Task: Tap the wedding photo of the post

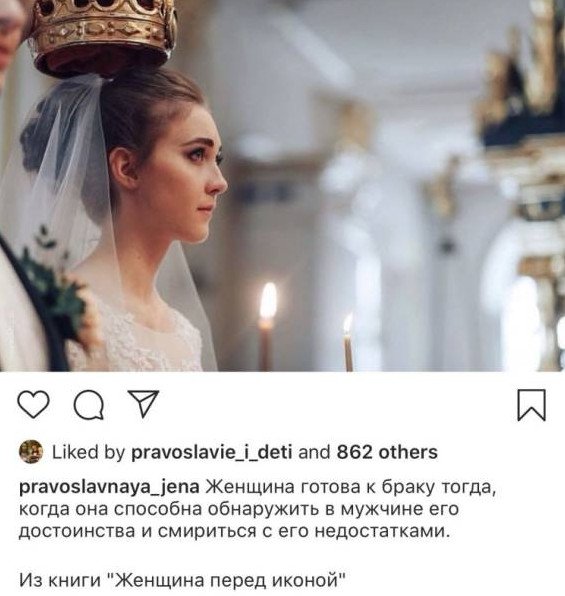Action: tap(282, 185)
